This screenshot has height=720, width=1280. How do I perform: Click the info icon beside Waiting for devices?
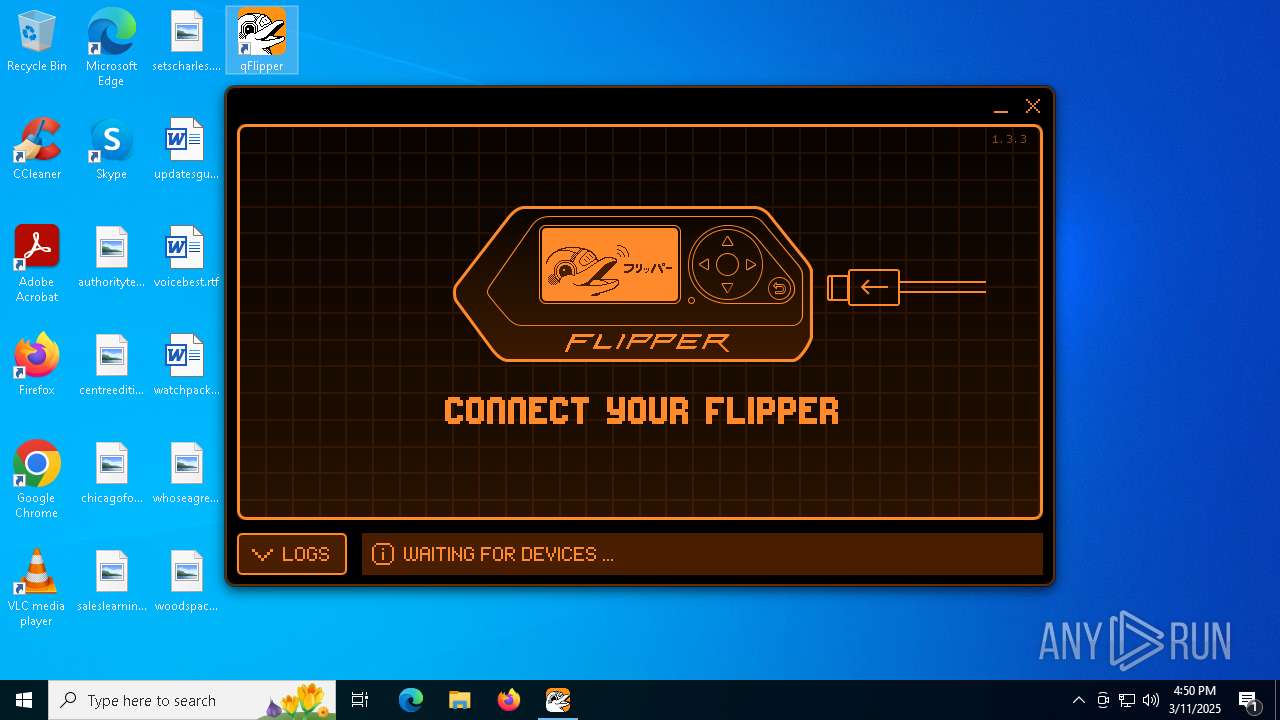tap(383, 554)
